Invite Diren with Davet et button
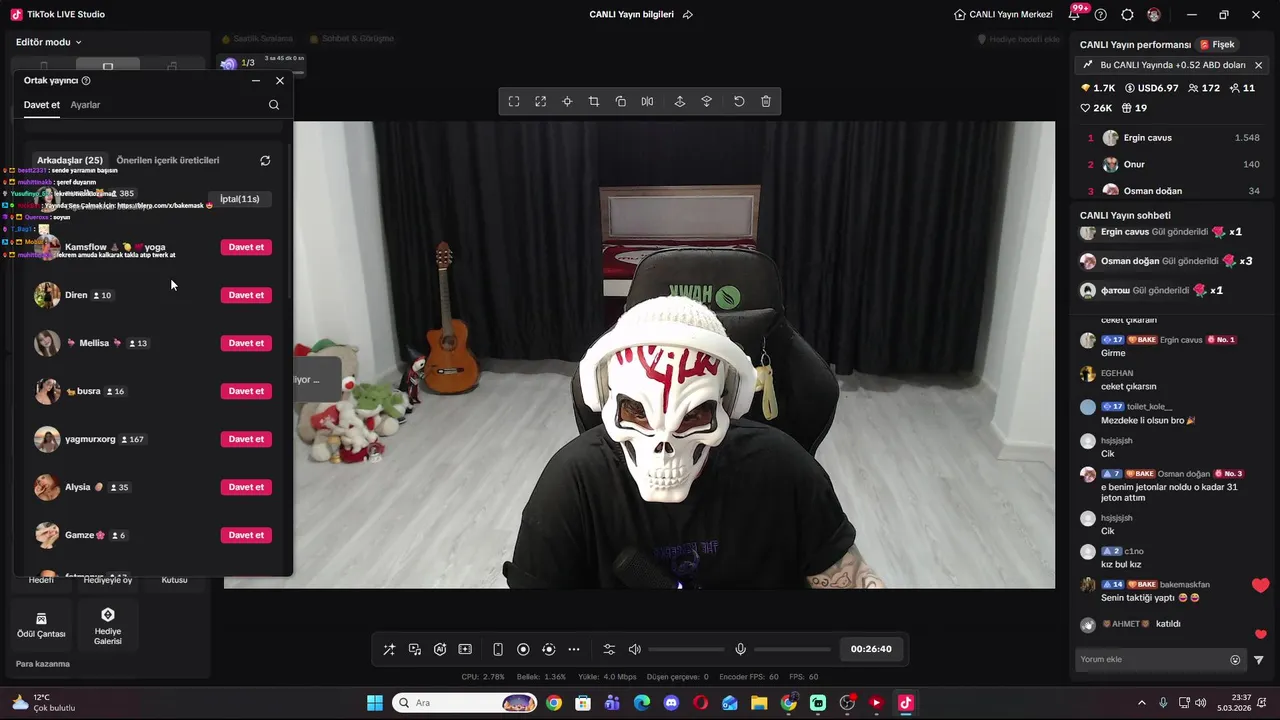Image resolution: width=1280 pixels, height=720 pixels. (x=246, y=295)
